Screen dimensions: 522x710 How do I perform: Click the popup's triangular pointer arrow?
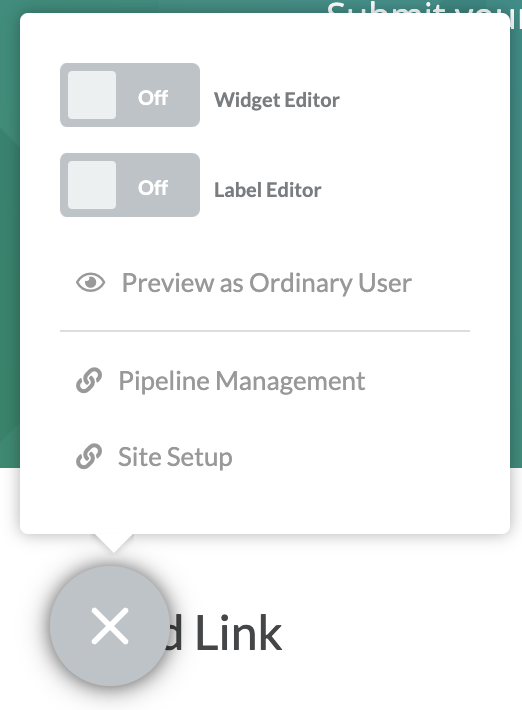click(x=114, y=543)
